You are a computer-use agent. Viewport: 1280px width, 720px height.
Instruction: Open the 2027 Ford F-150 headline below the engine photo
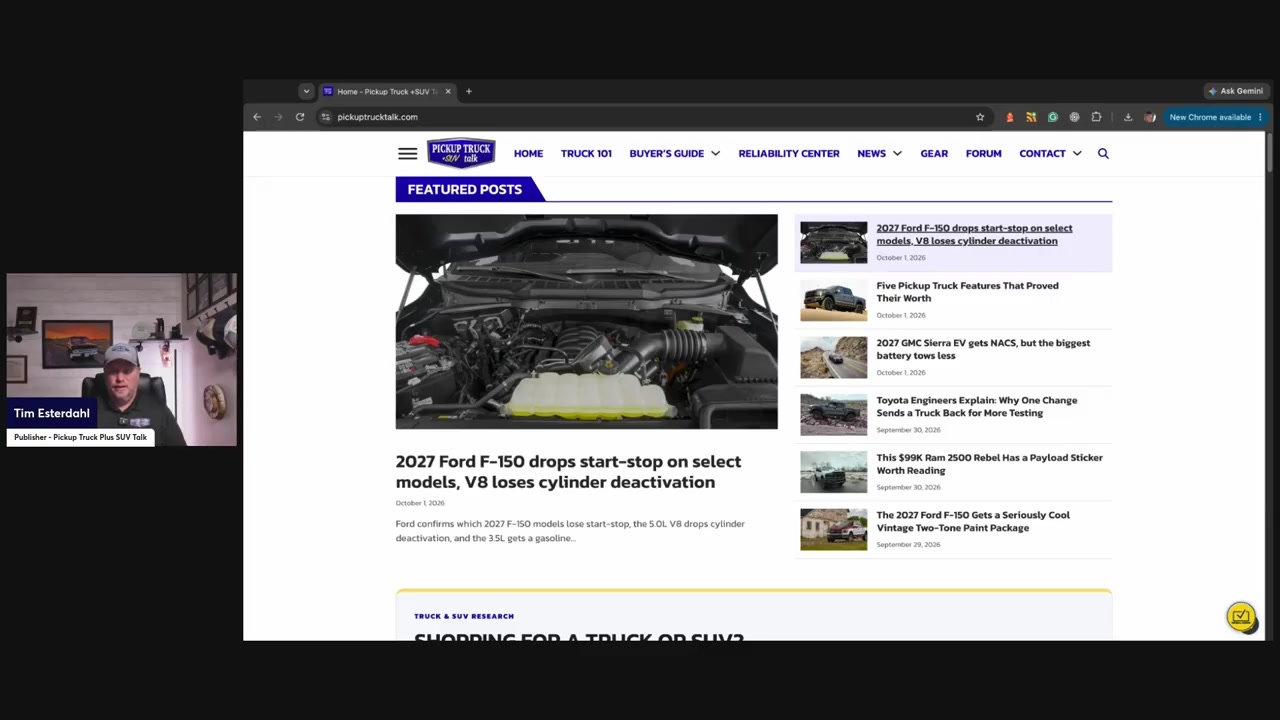568,471
